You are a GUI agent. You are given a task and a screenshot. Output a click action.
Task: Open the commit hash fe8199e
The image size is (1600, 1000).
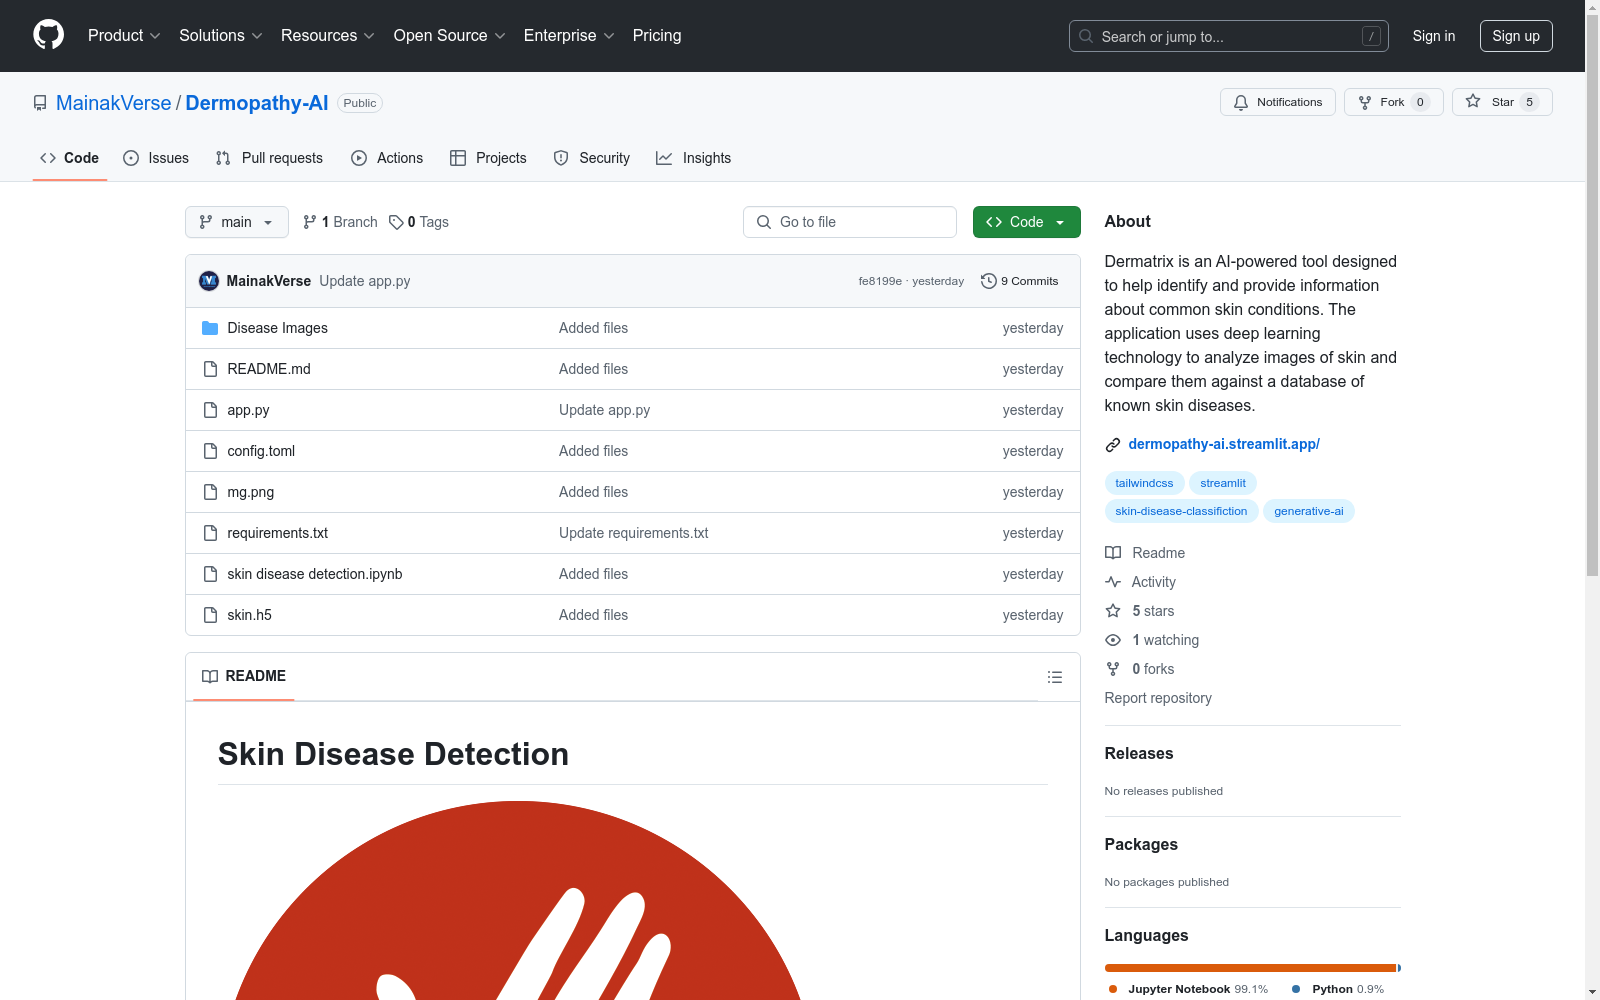click(880, 281)
